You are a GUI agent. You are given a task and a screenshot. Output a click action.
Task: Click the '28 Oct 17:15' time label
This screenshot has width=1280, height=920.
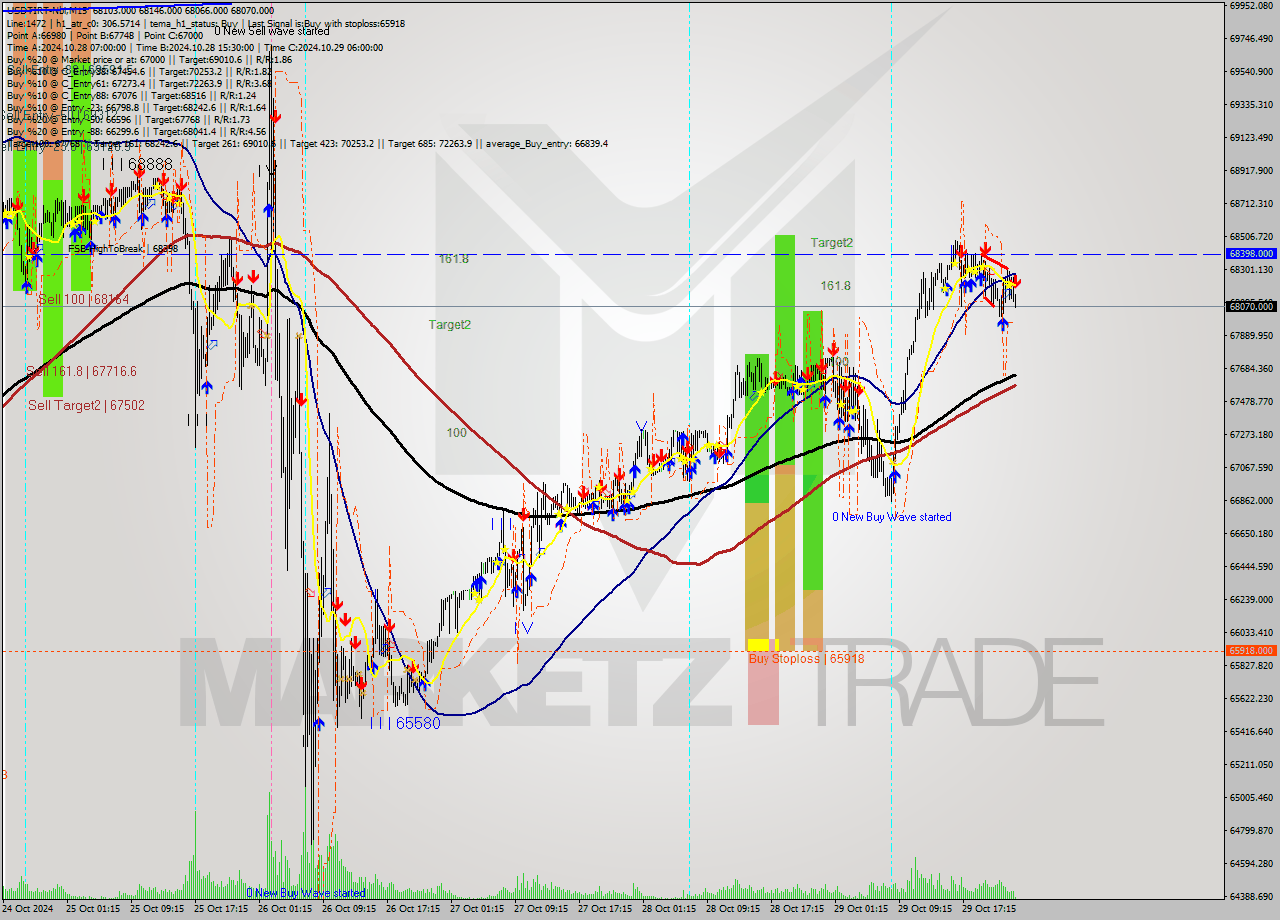(798, 909)
